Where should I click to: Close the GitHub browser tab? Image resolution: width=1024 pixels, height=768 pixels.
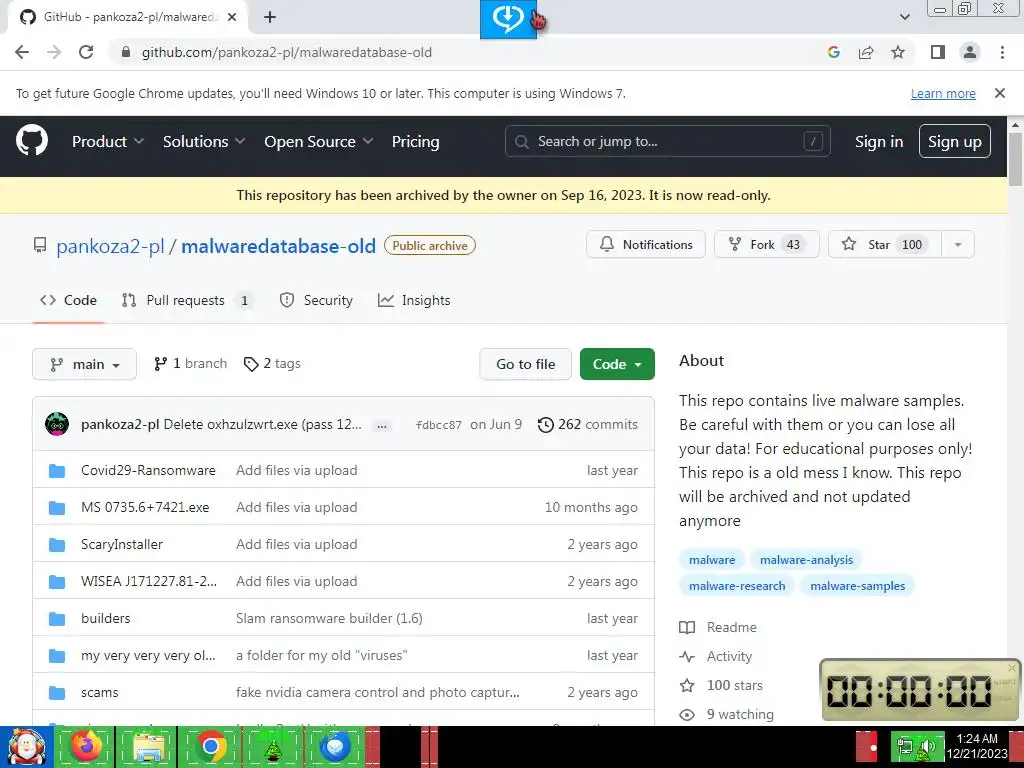coord(232,17)
